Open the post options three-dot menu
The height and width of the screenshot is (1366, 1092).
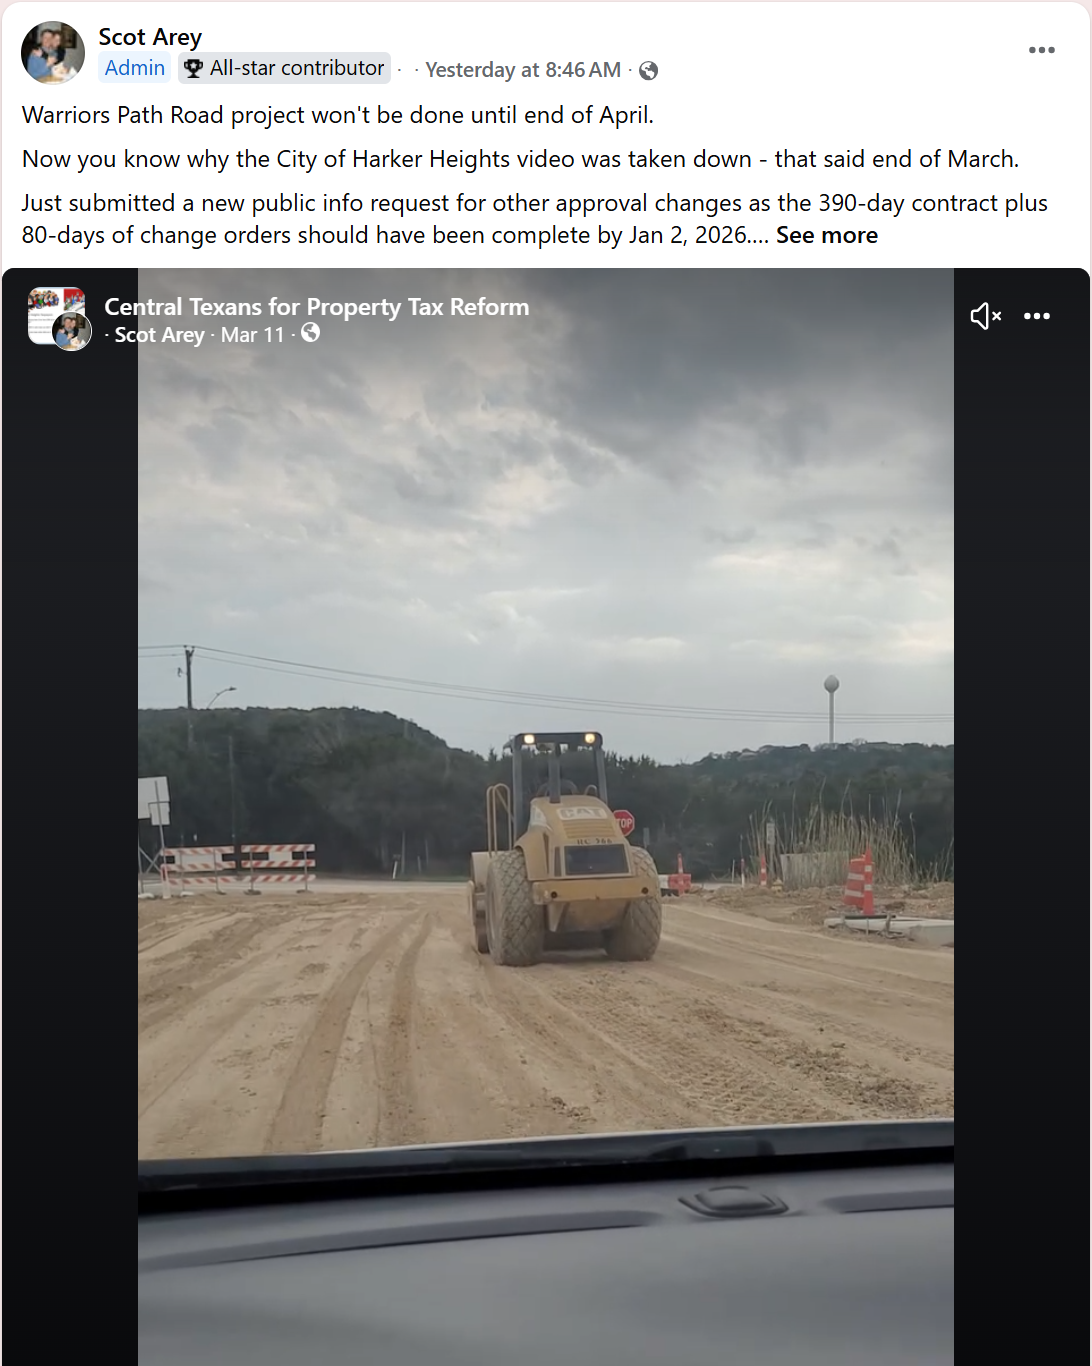click(1041, 50)
